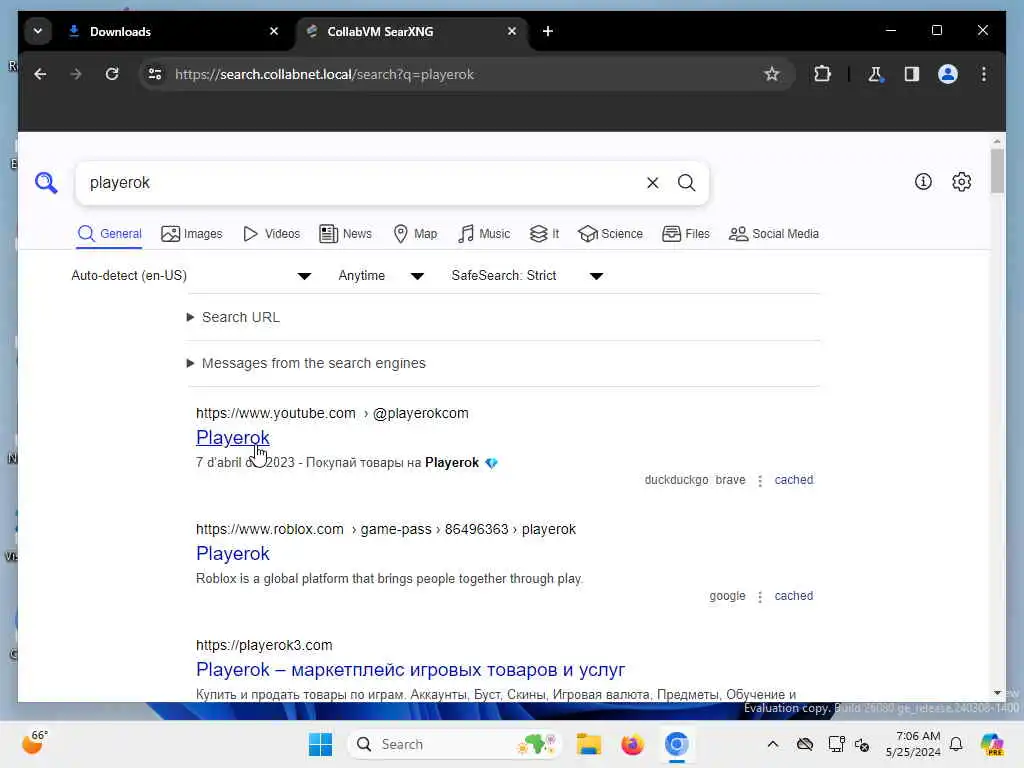
Task: Clear the search query with X
Action: tap(652, 183)
